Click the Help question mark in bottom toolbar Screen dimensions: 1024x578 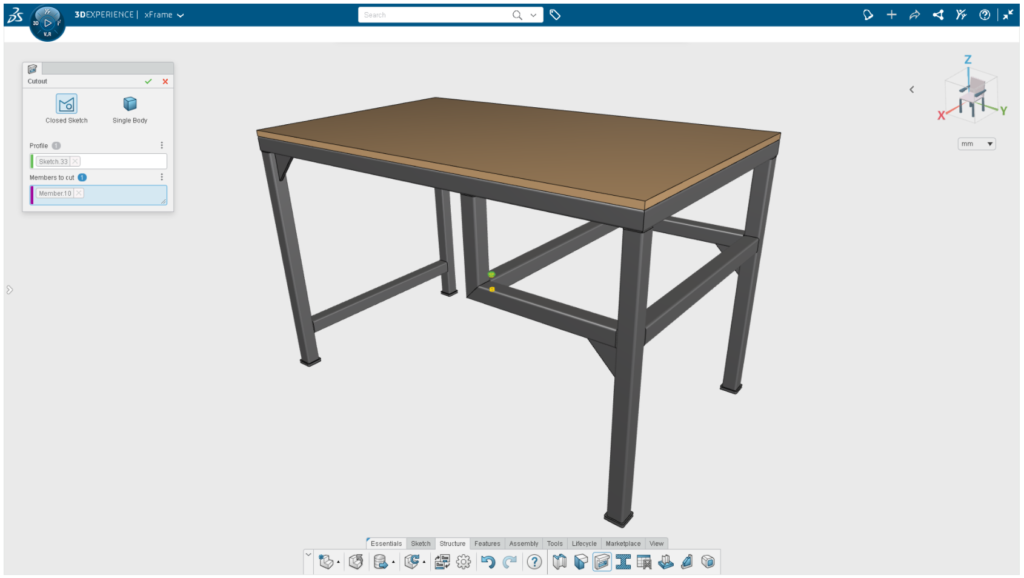coord(534,562)
